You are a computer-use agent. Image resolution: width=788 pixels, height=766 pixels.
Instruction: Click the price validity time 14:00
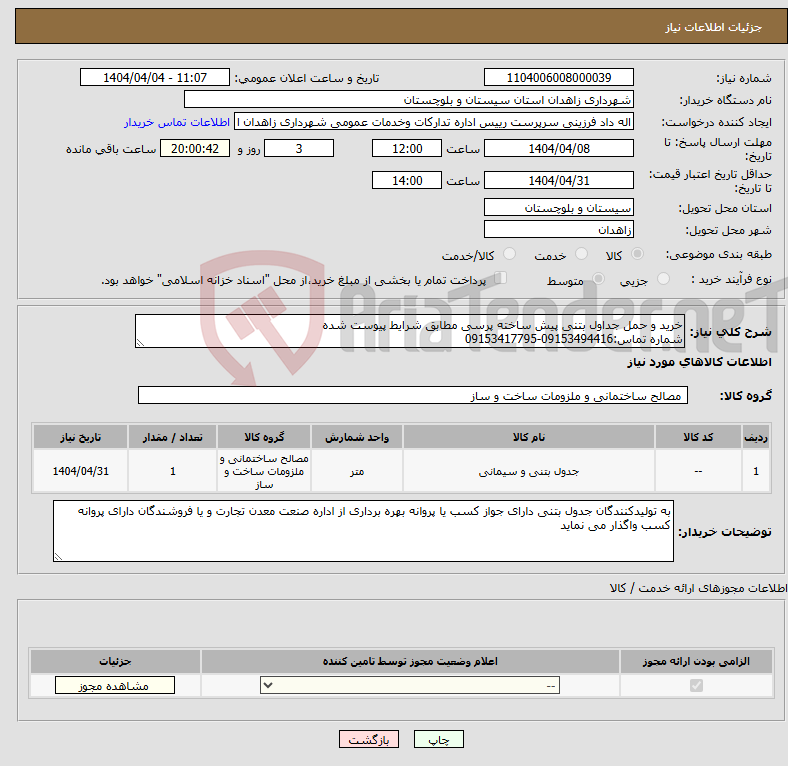(x=407, y=180)
